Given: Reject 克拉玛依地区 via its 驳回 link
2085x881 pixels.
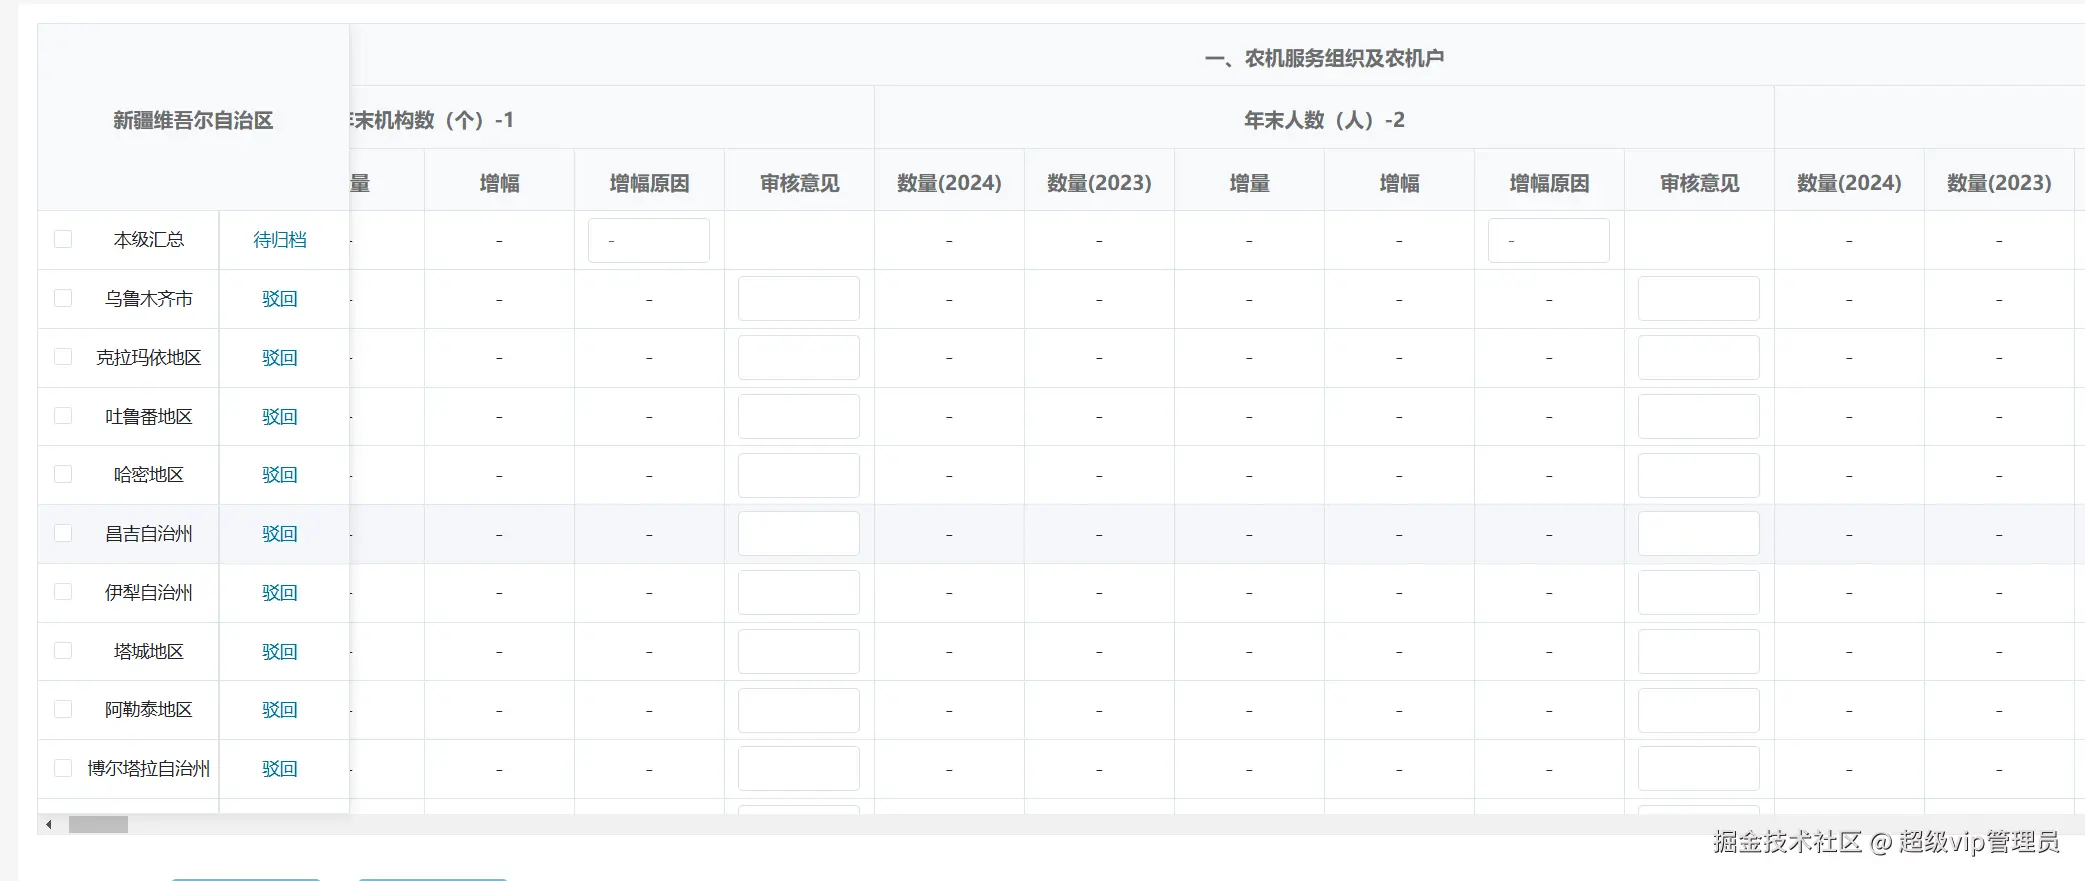Looking at the screenshot, I should pos(280,358).
